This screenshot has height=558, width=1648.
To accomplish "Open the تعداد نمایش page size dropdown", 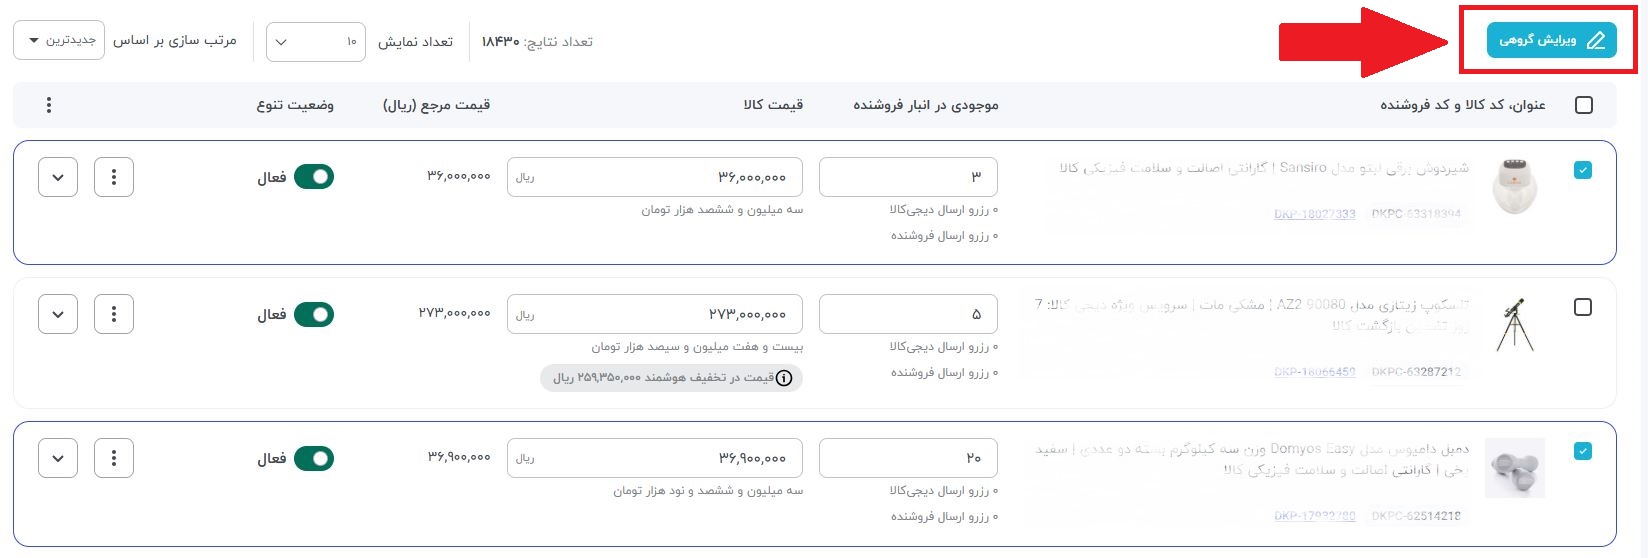I will (x=316, y=41).
